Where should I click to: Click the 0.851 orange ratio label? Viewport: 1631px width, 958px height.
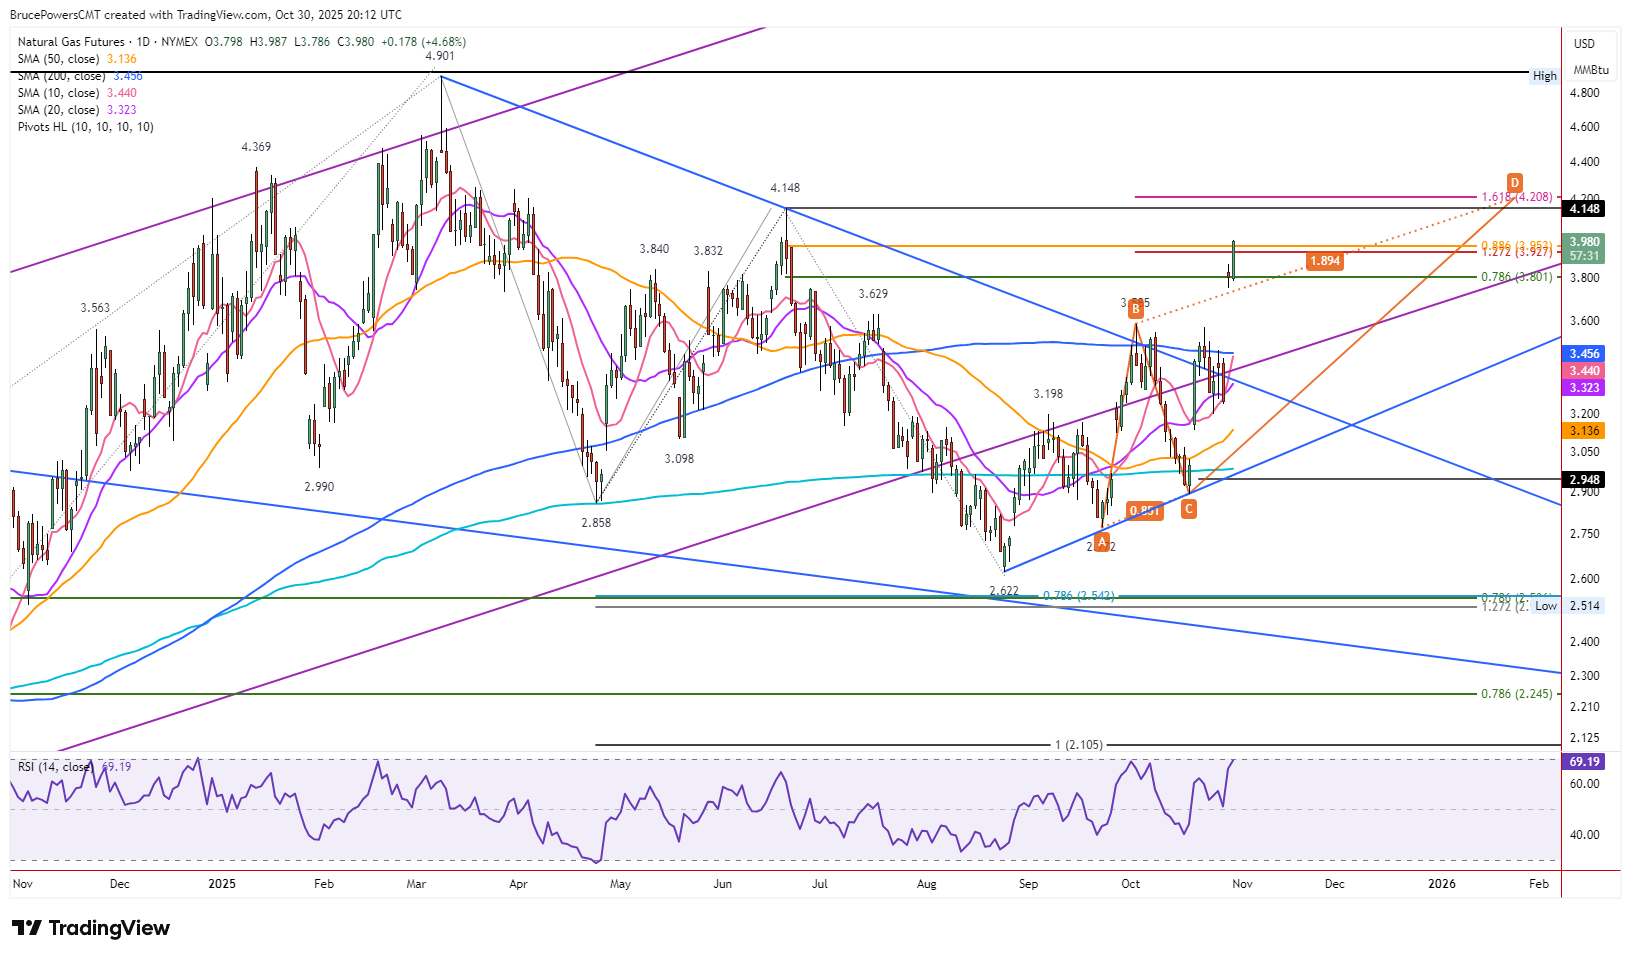(1144, 511)
